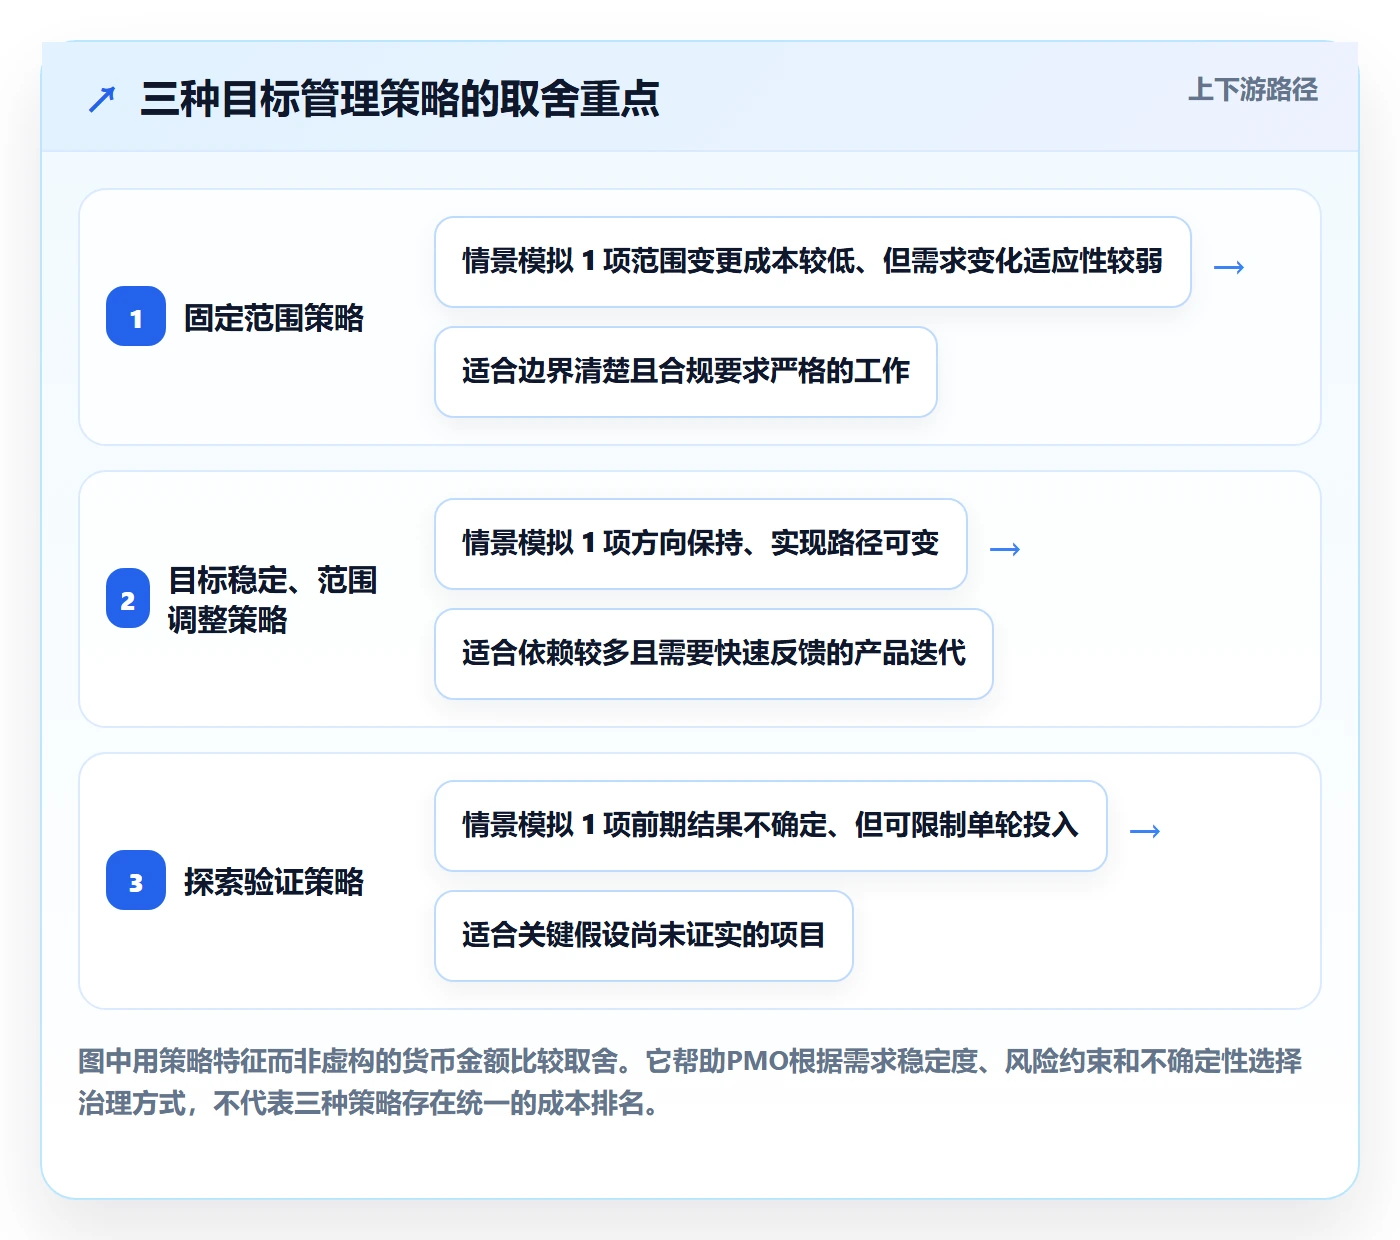Click the chip 适合边界清楚且合规要求严格的工作
This screenshot has height=1240, width=1400.
(686, 372)
